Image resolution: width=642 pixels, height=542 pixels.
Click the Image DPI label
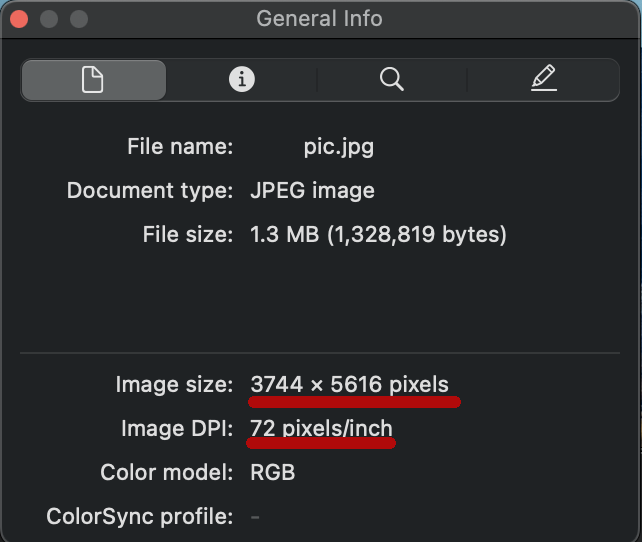coord(177,429)
